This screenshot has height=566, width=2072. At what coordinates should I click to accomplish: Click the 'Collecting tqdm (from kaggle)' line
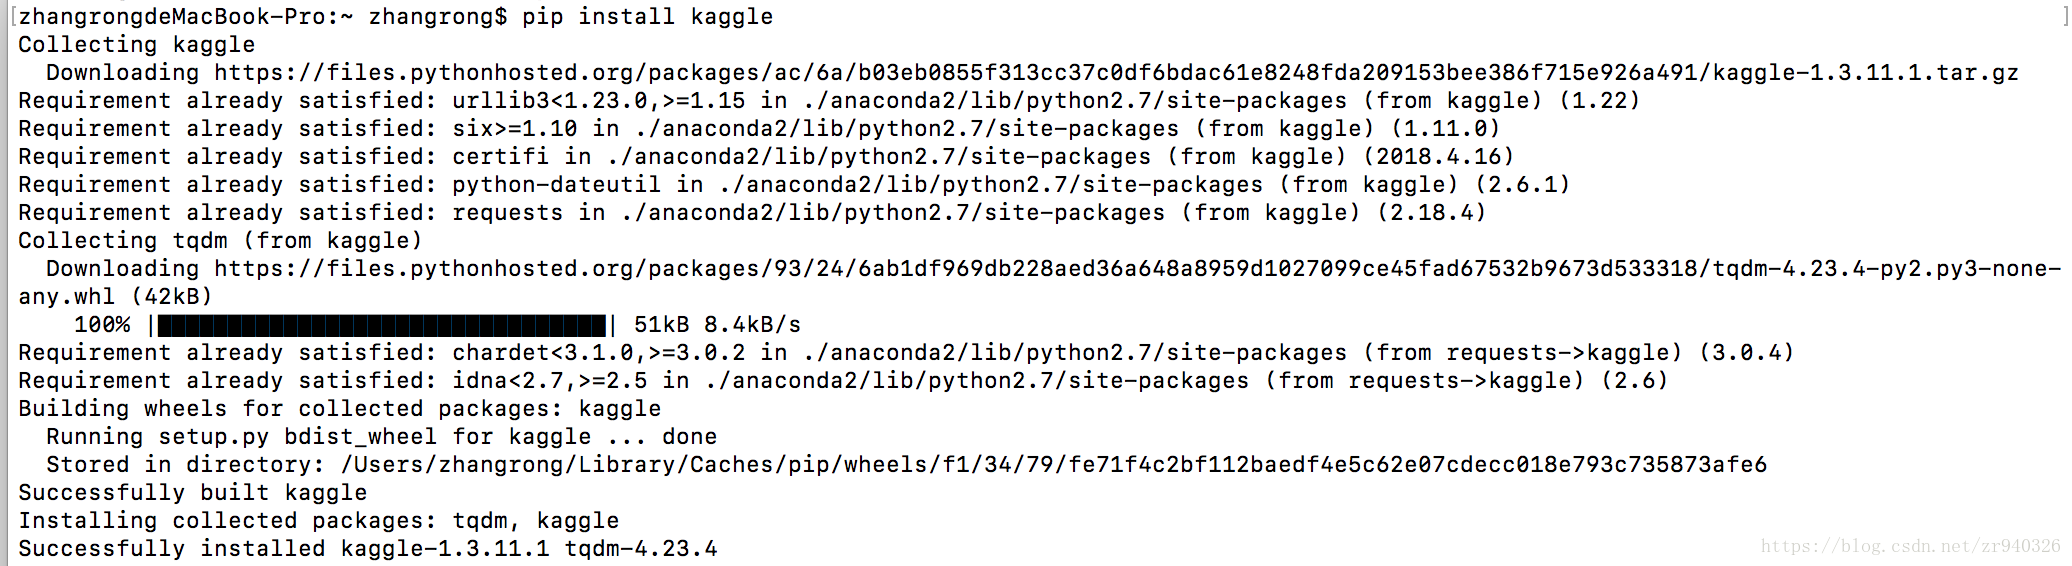point(220,241)
